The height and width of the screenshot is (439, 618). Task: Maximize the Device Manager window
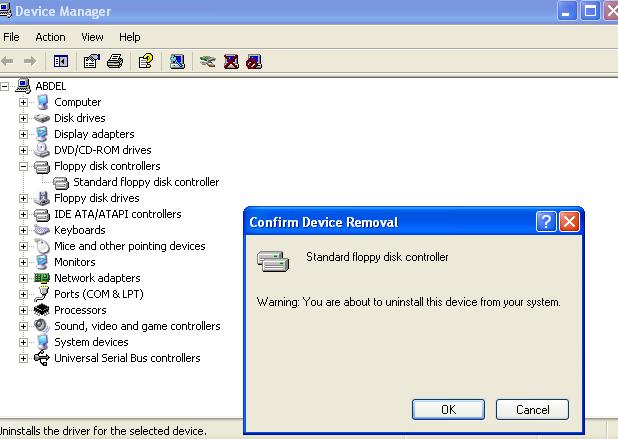(590, 11)
